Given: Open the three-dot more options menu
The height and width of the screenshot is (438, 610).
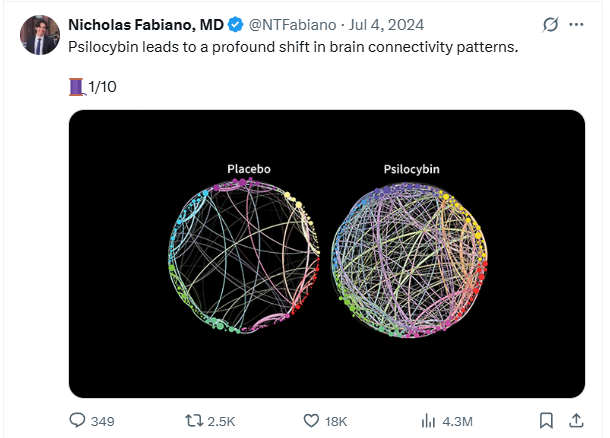Looking at the screenshot, I should (x=576, y=24).
